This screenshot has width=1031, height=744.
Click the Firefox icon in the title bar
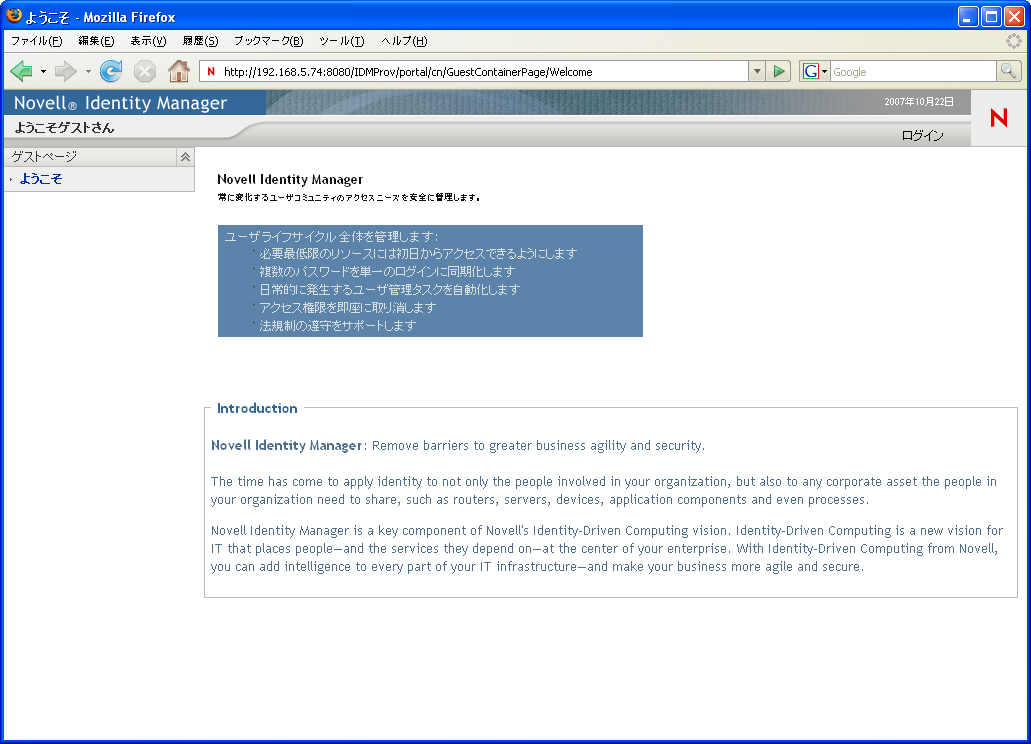pos(14,16)
